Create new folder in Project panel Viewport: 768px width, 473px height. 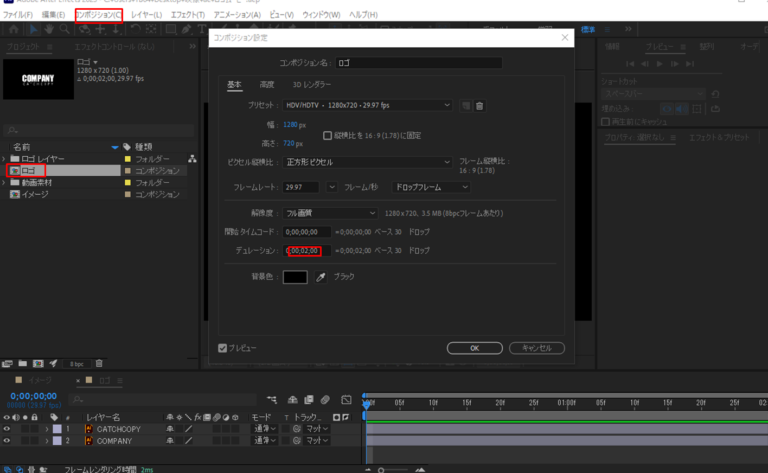(x=22, y=363)
